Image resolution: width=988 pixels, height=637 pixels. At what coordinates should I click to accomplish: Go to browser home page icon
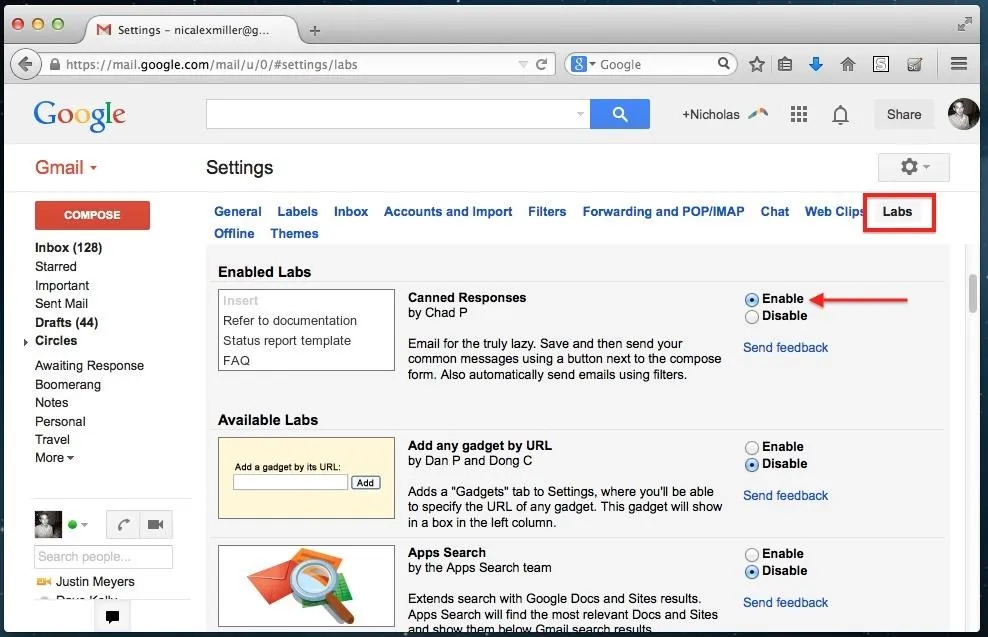click(847, 64)
